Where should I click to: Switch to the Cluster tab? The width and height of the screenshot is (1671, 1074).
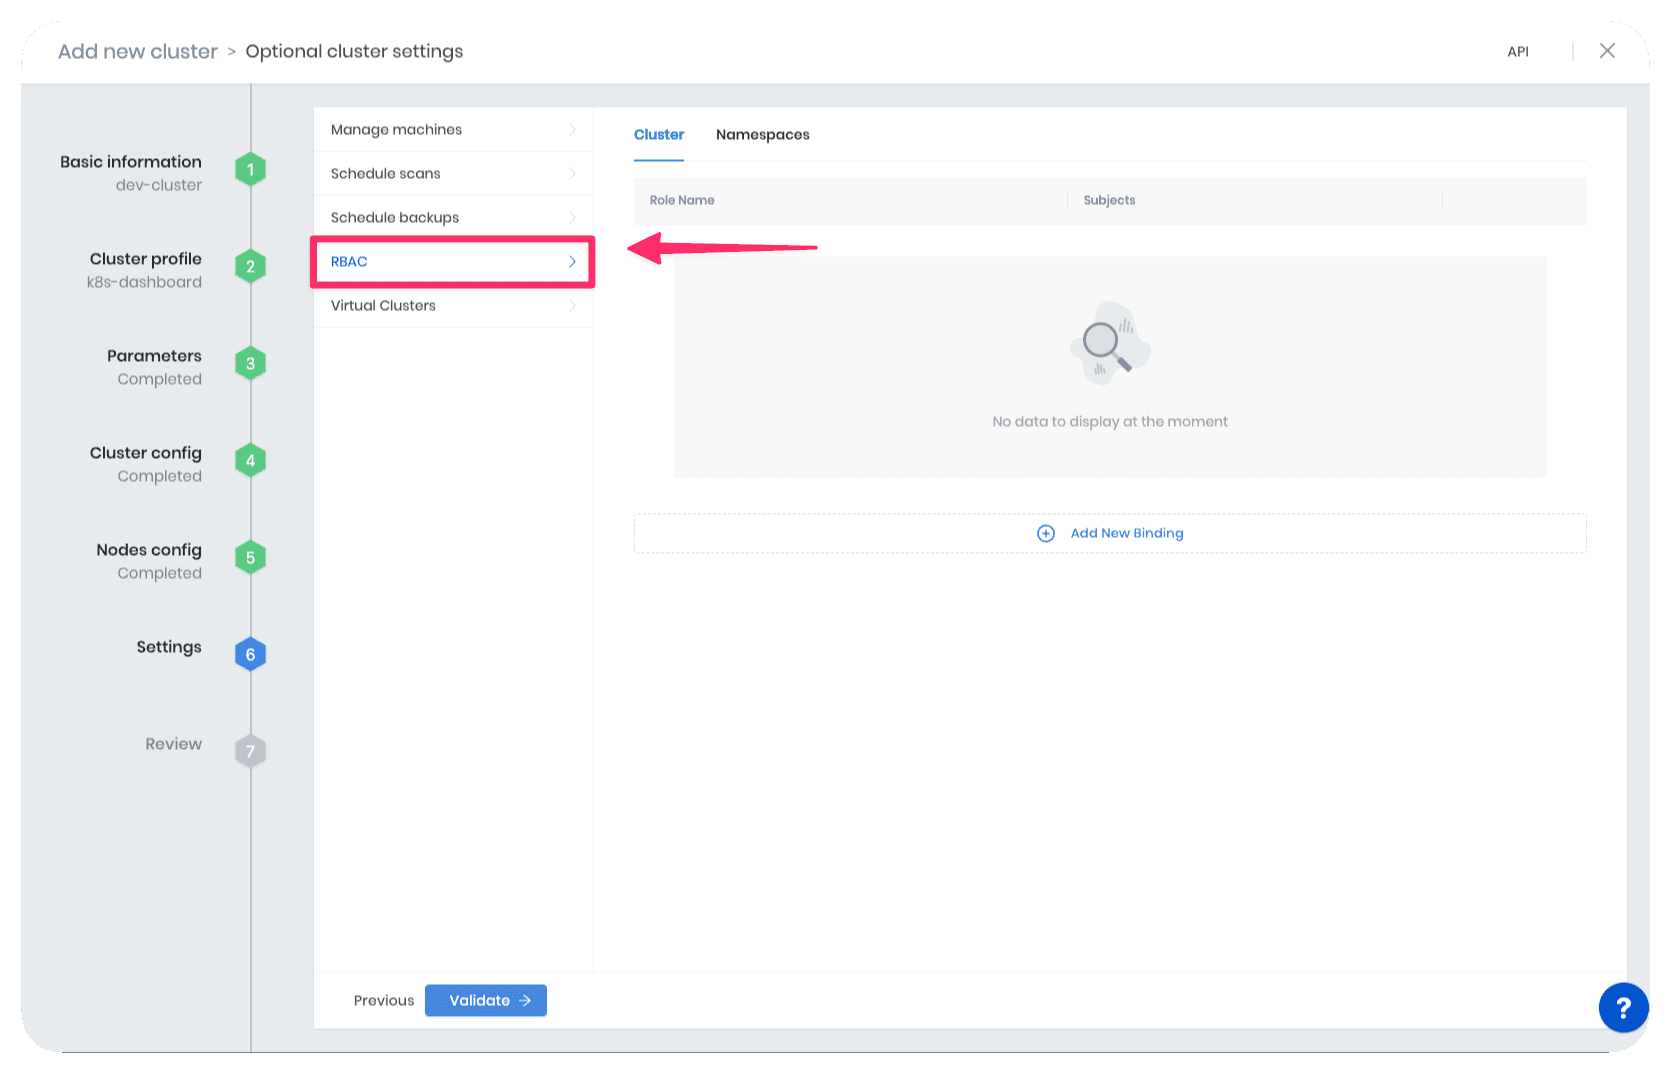659,134
